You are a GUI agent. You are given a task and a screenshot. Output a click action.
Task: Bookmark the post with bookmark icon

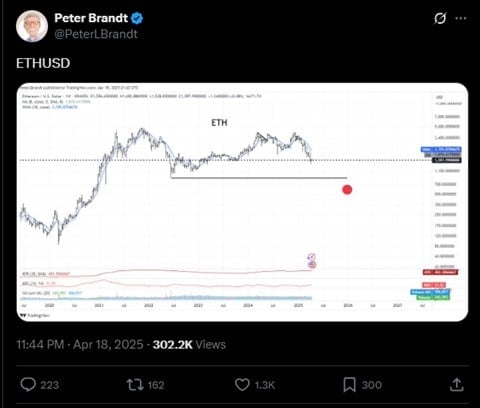click(x=349, y=385)
